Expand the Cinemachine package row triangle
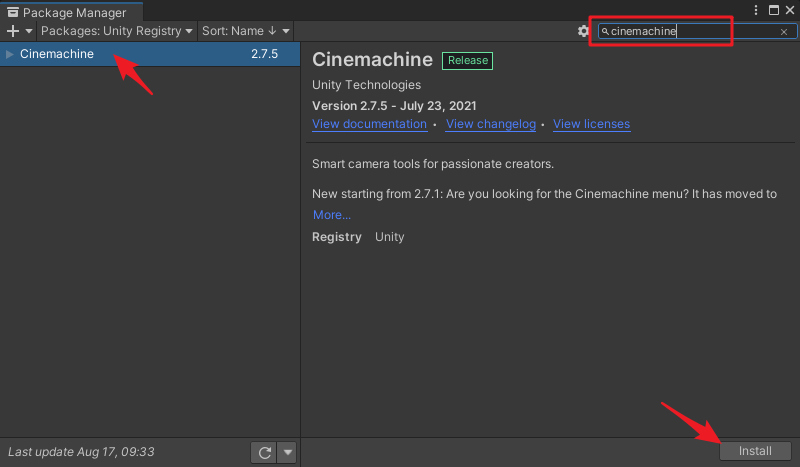This screenshot has width=800, height=467. coord(10,54)
